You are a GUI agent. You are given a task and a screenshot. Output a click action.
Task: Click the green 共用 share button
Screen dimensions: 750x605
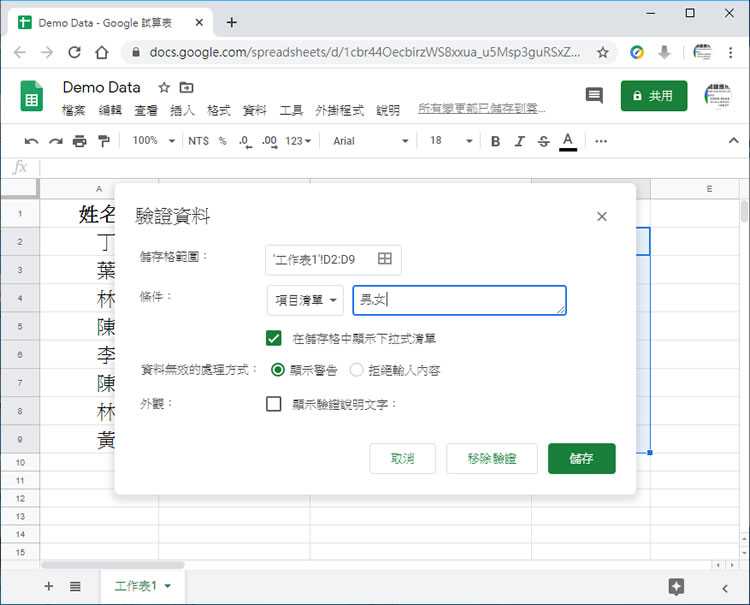654,96
